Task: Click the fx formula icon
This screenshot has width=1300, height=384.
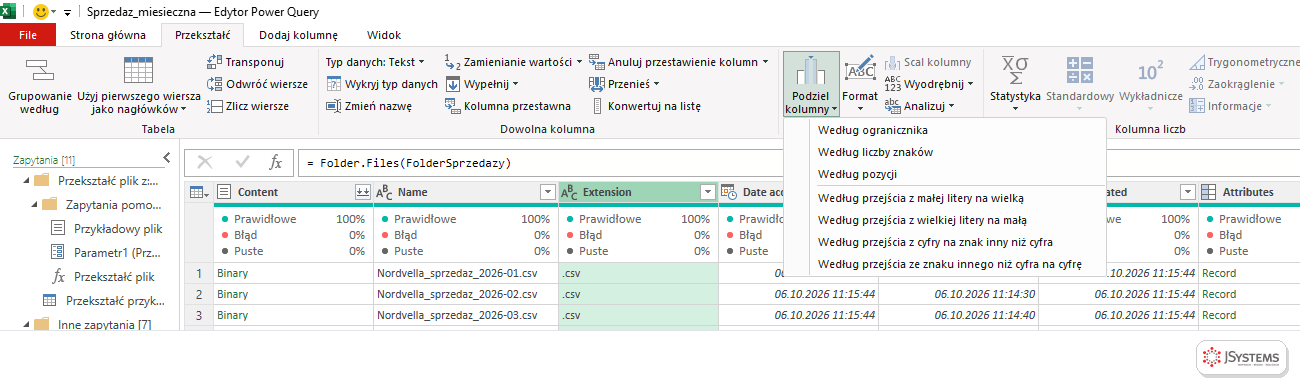Action: pyautogui.click(x=276, y=162)
